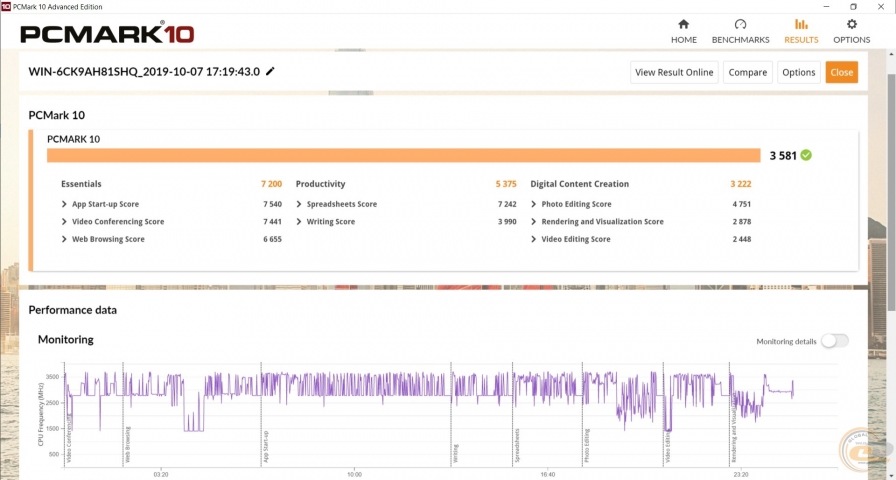Expand Writing Score details
The height and width of the screenshot is (480, 896).
pyautogui.click(x=299, y=222)
